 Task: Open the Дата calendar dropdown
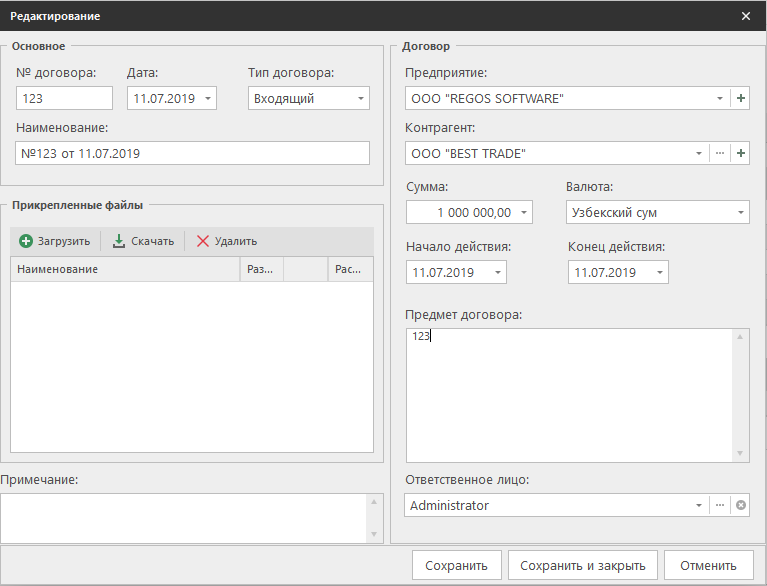coord(207,98)
